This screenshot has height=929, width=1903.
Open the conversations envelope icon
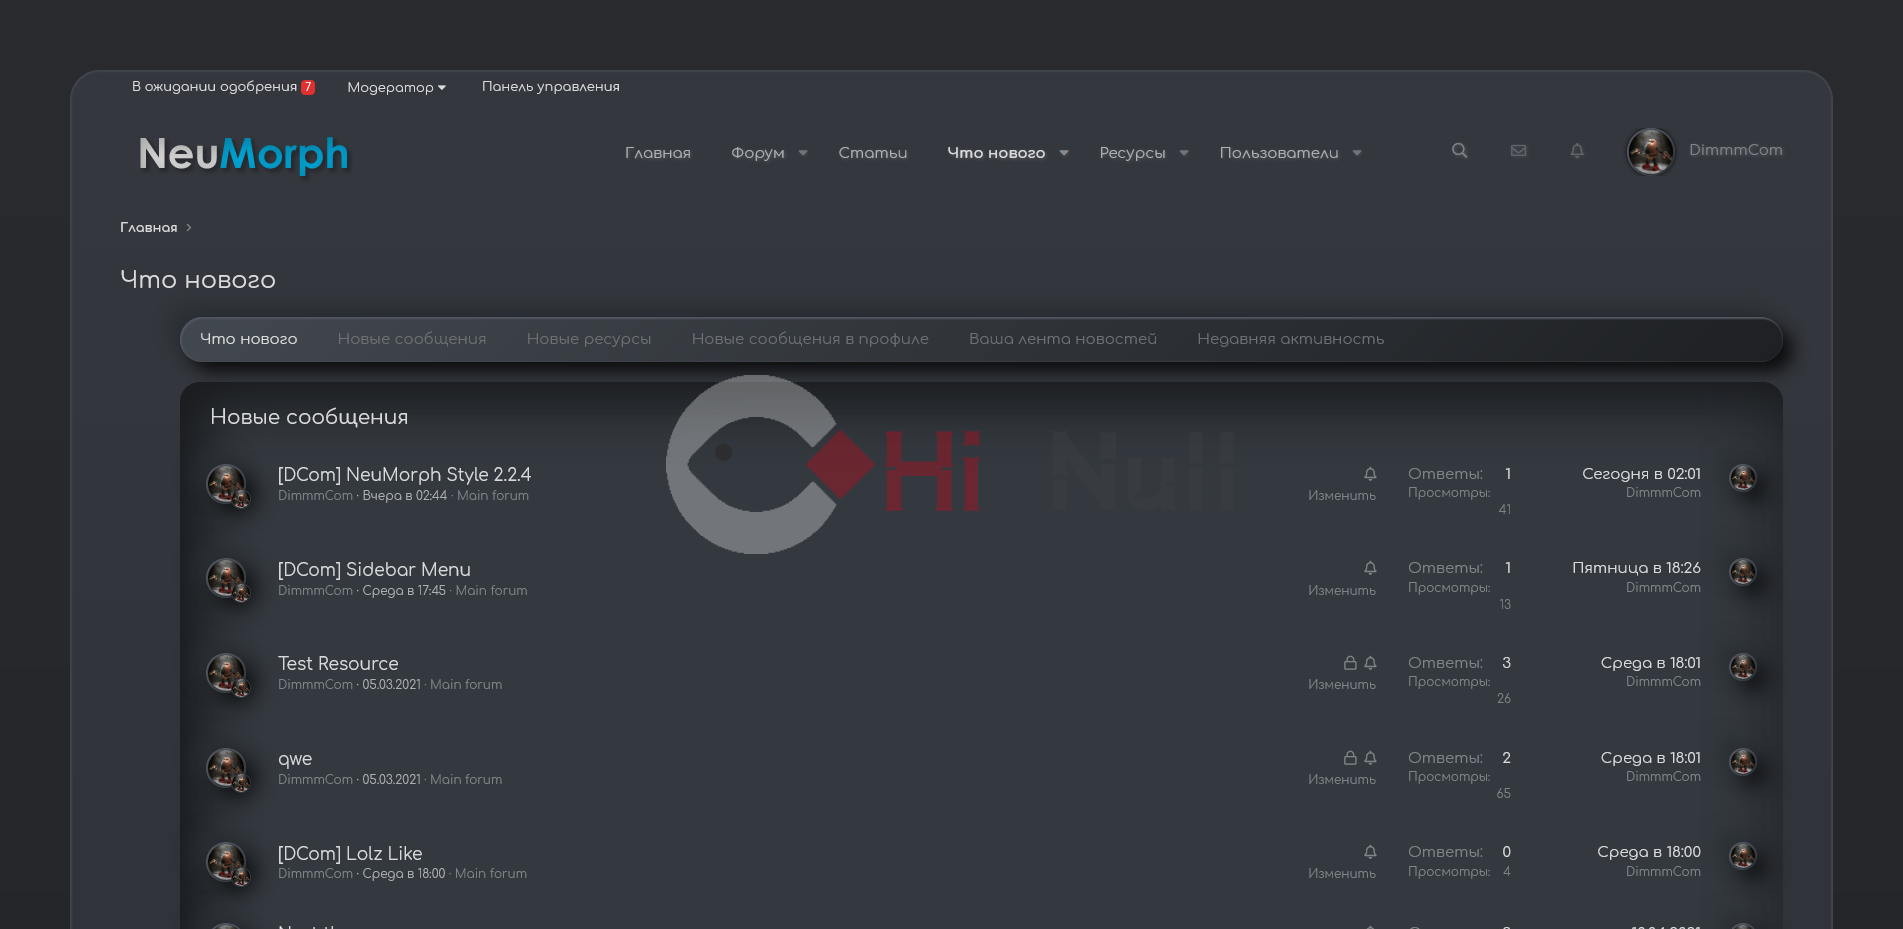1518,151
